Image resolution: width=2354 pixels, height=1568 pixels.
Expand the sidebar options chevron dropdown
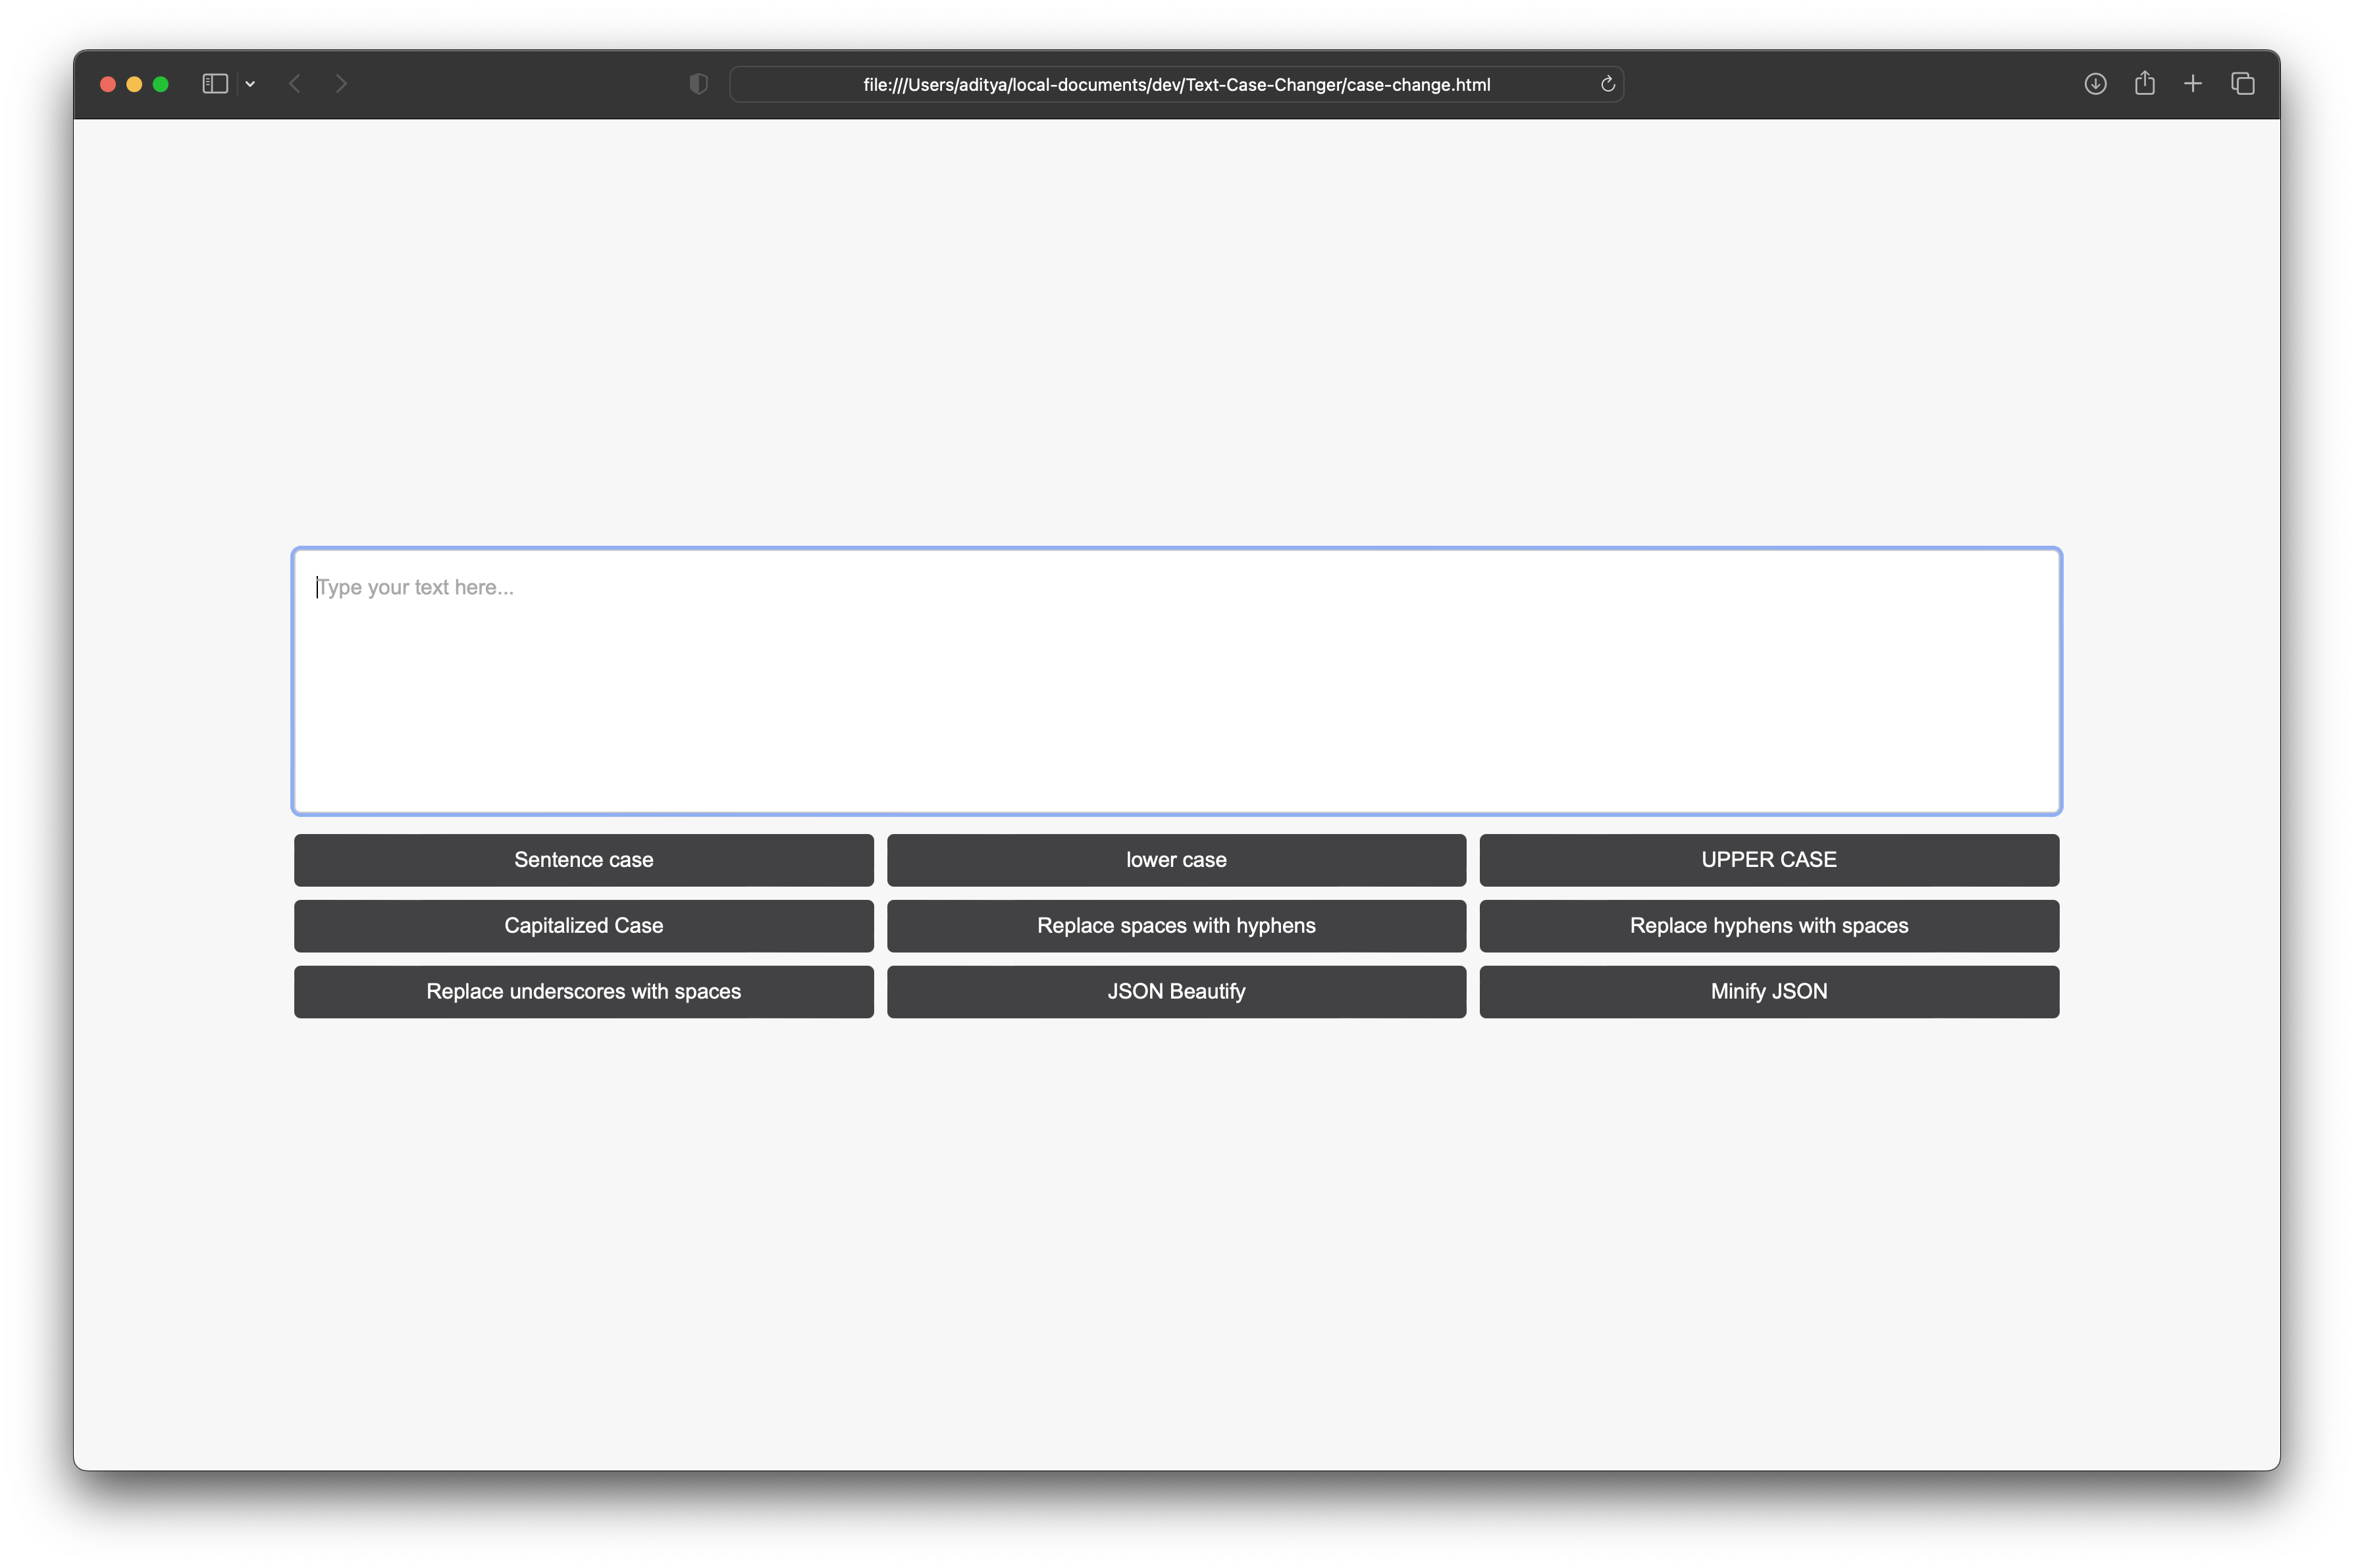pyautogui.click(x=250, y=84)
